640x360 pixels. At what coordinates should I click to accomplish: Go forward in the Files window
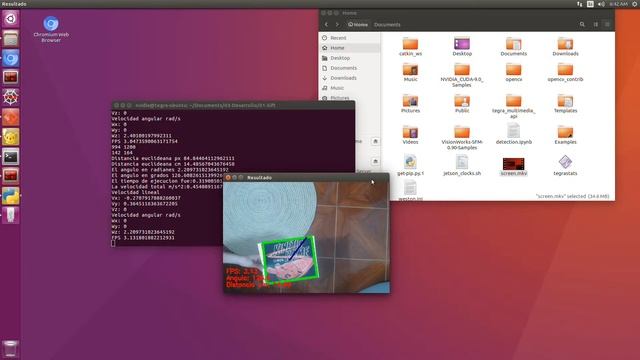pyautogui.click(x=337, y=24)
